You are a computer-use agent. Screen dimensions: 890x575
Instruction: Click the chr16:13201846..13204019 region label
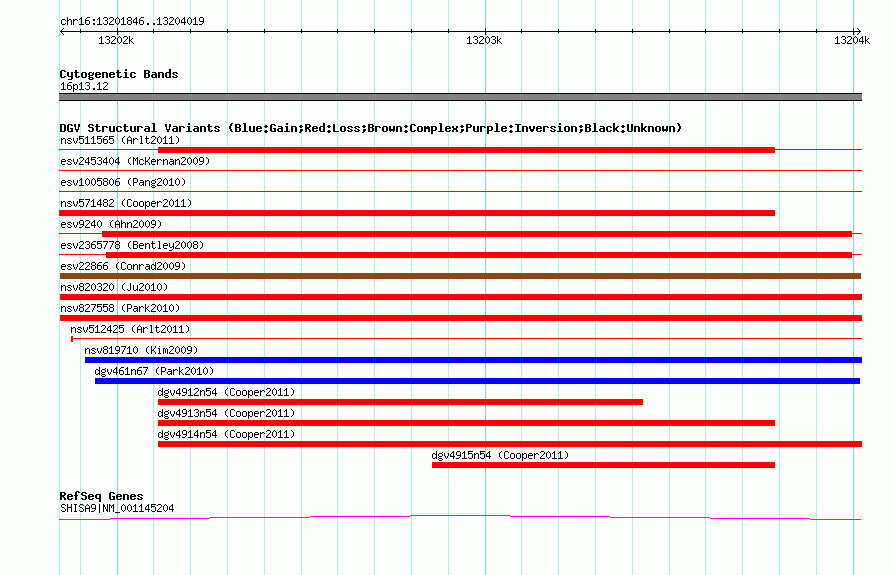click(132, 21)
